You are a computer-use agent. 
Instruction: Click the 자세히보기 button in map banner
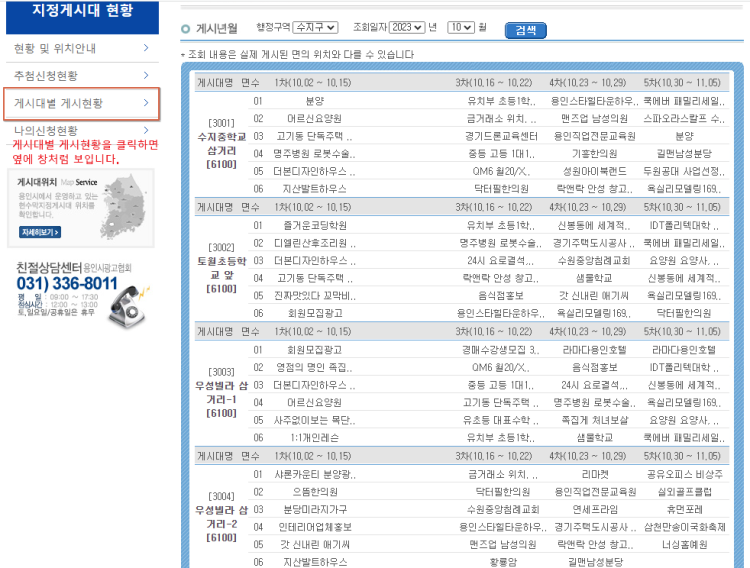click(38, 232)
